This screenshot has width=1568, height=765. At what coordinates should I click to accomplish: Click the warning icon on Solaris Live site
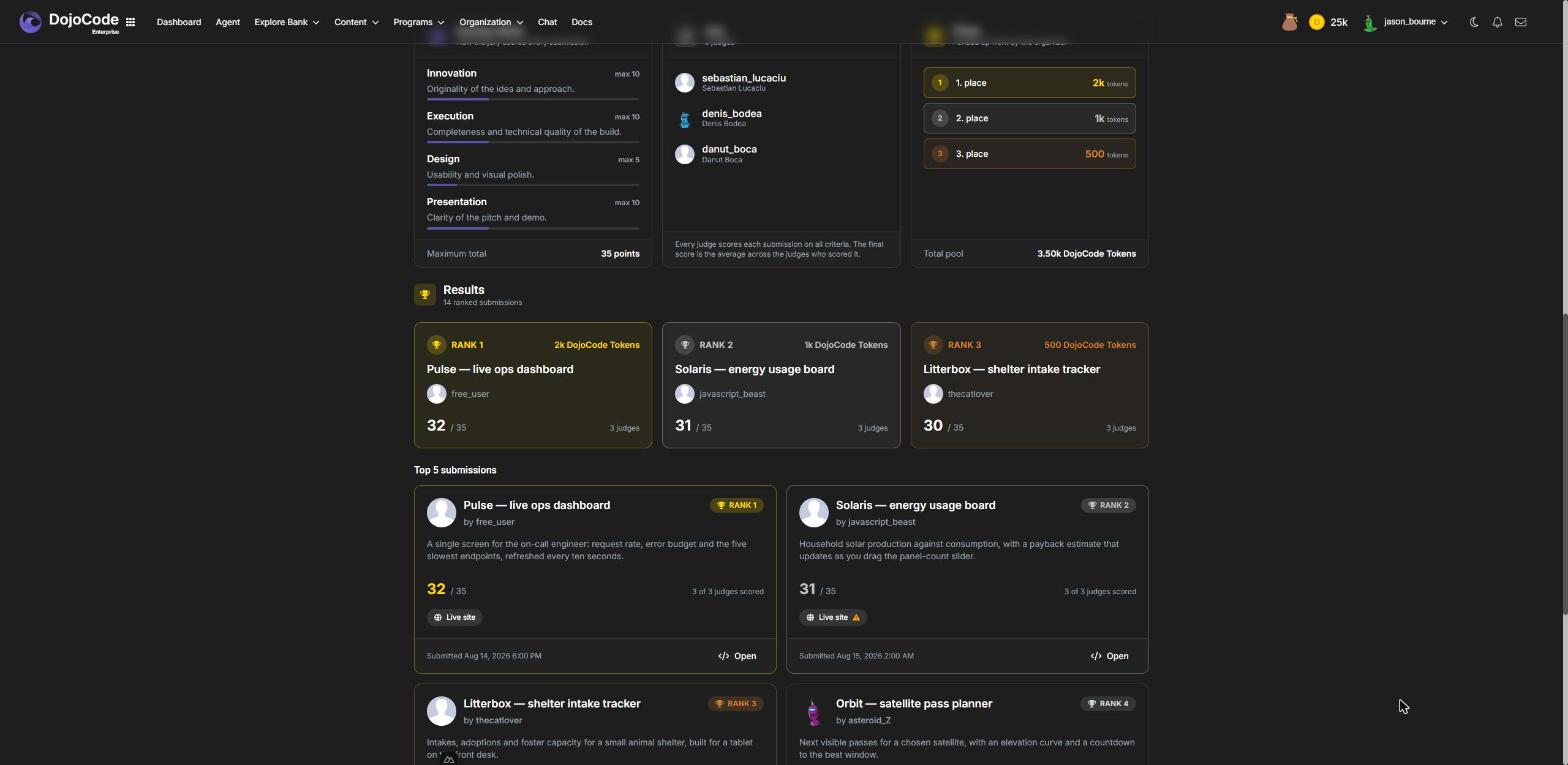(x=856, y=617)
